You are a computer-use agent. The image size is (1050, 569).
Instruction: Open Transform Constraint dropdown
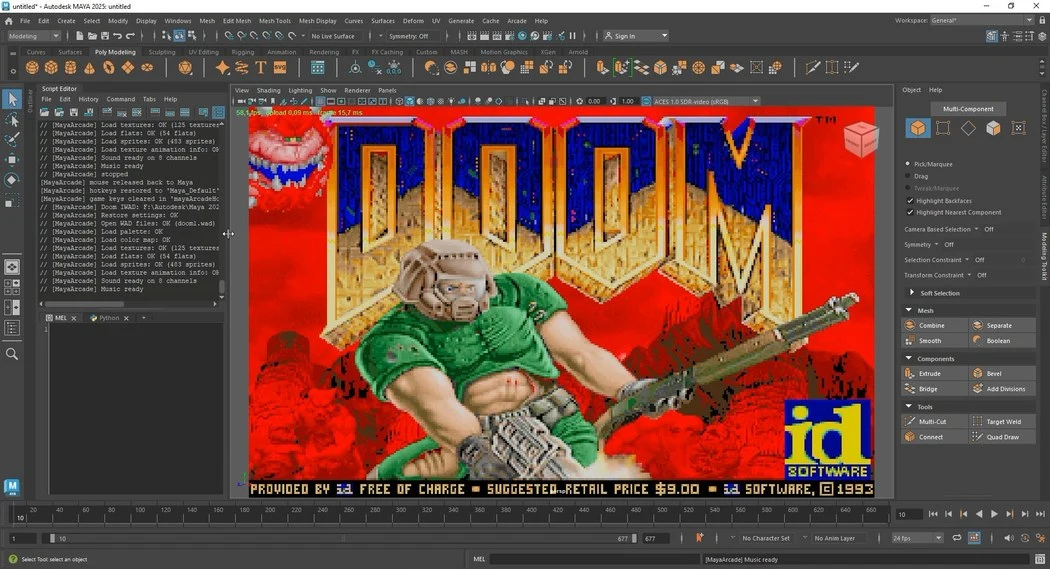coord(969,275)
